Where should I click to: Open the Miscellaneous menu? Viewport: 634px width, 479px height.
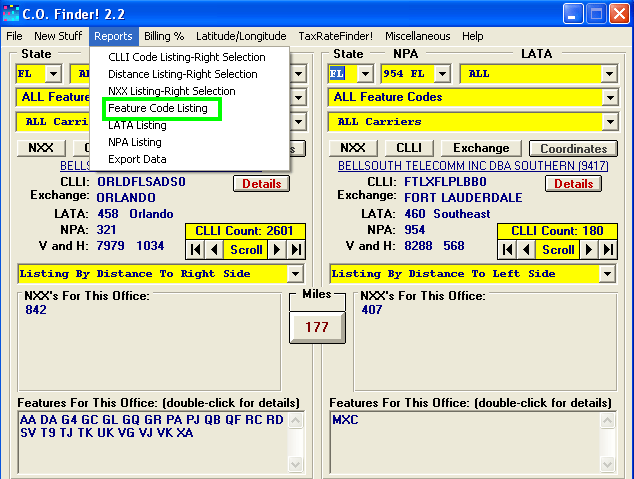417,36
